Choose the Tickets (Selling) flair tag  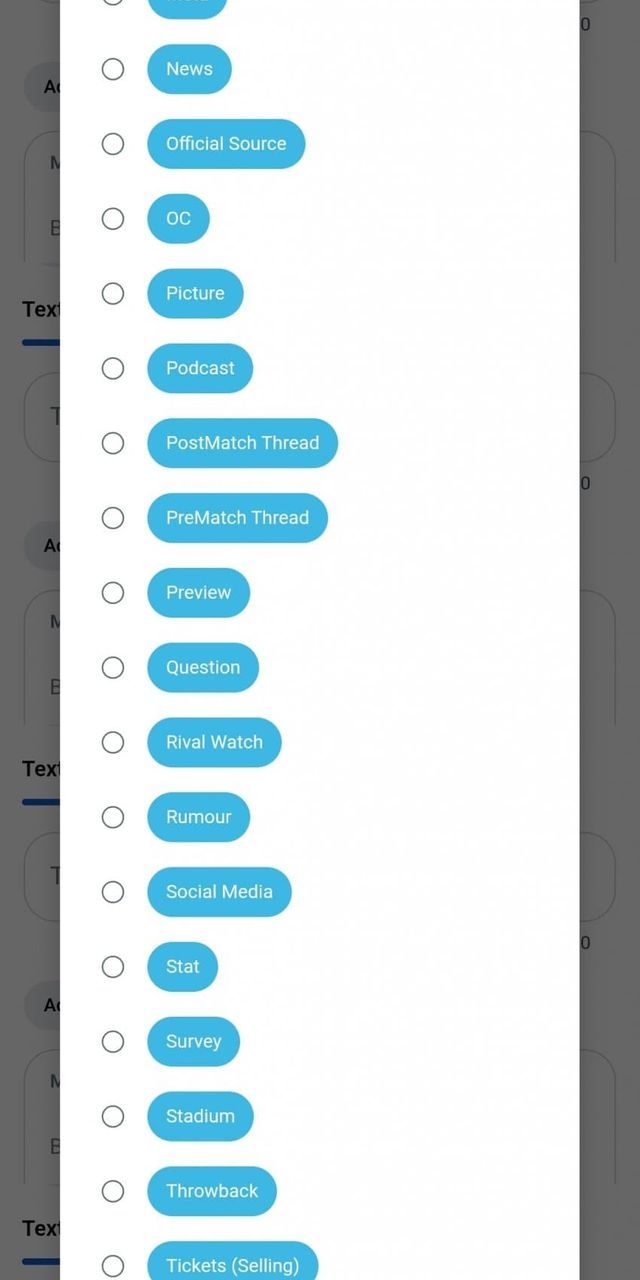pyautogui.click(x=232, y=1265)
